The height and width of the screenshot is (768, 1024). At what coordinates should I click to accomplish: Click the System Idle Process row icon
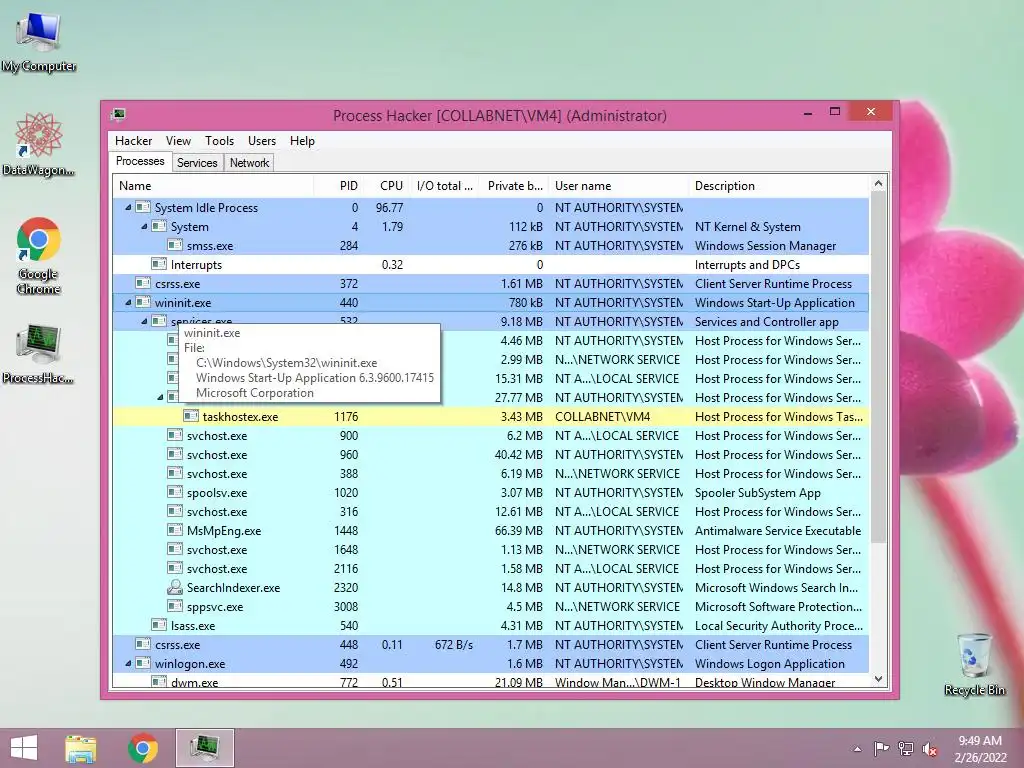143,208
